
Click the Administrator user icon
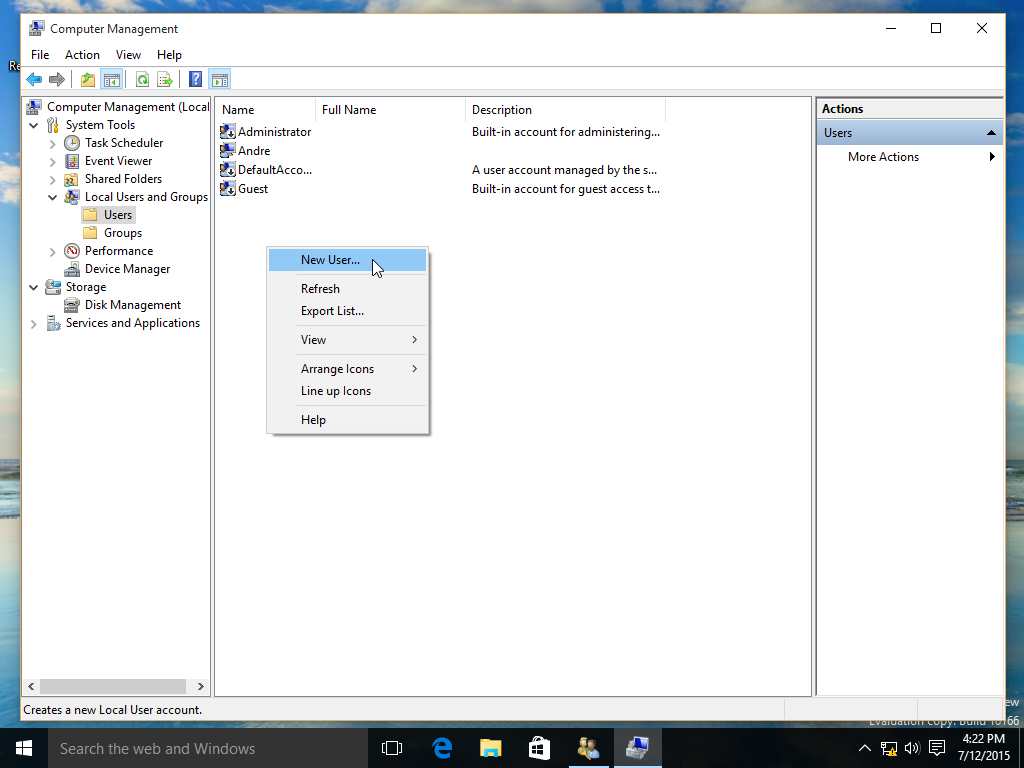click(x=227, y=132)
